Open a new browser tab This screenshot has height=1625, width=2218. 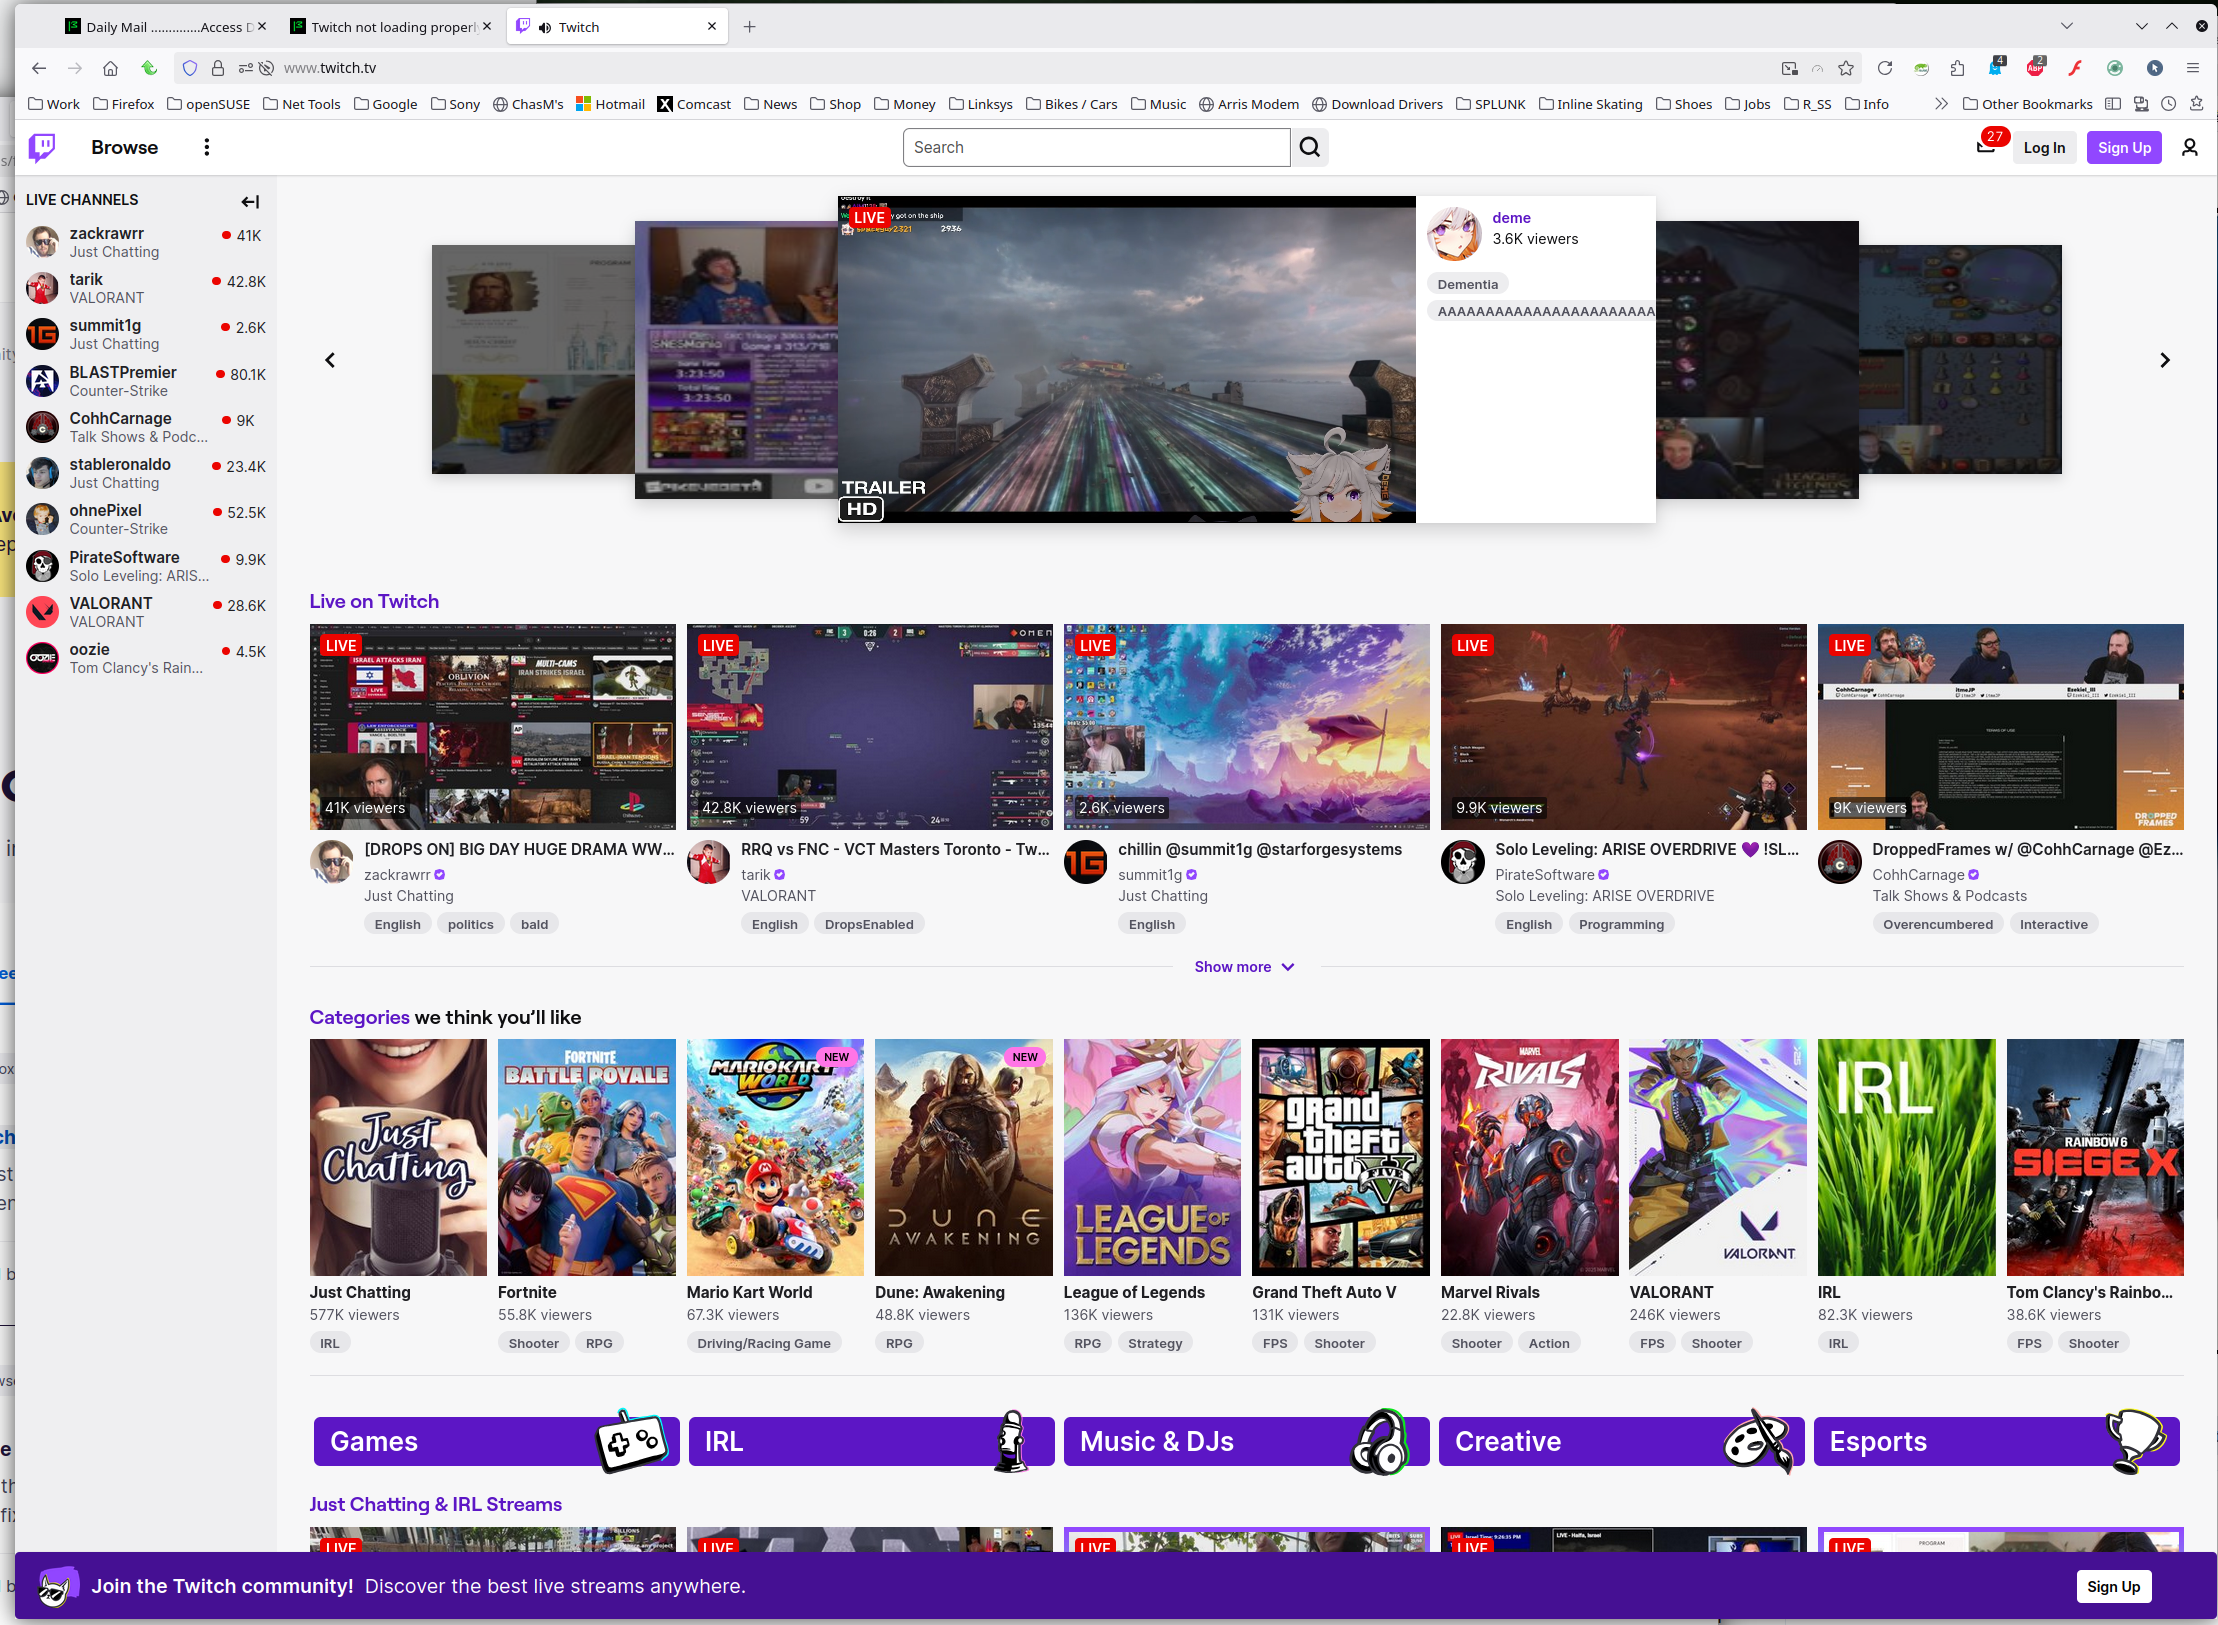(x=749, y=27)
